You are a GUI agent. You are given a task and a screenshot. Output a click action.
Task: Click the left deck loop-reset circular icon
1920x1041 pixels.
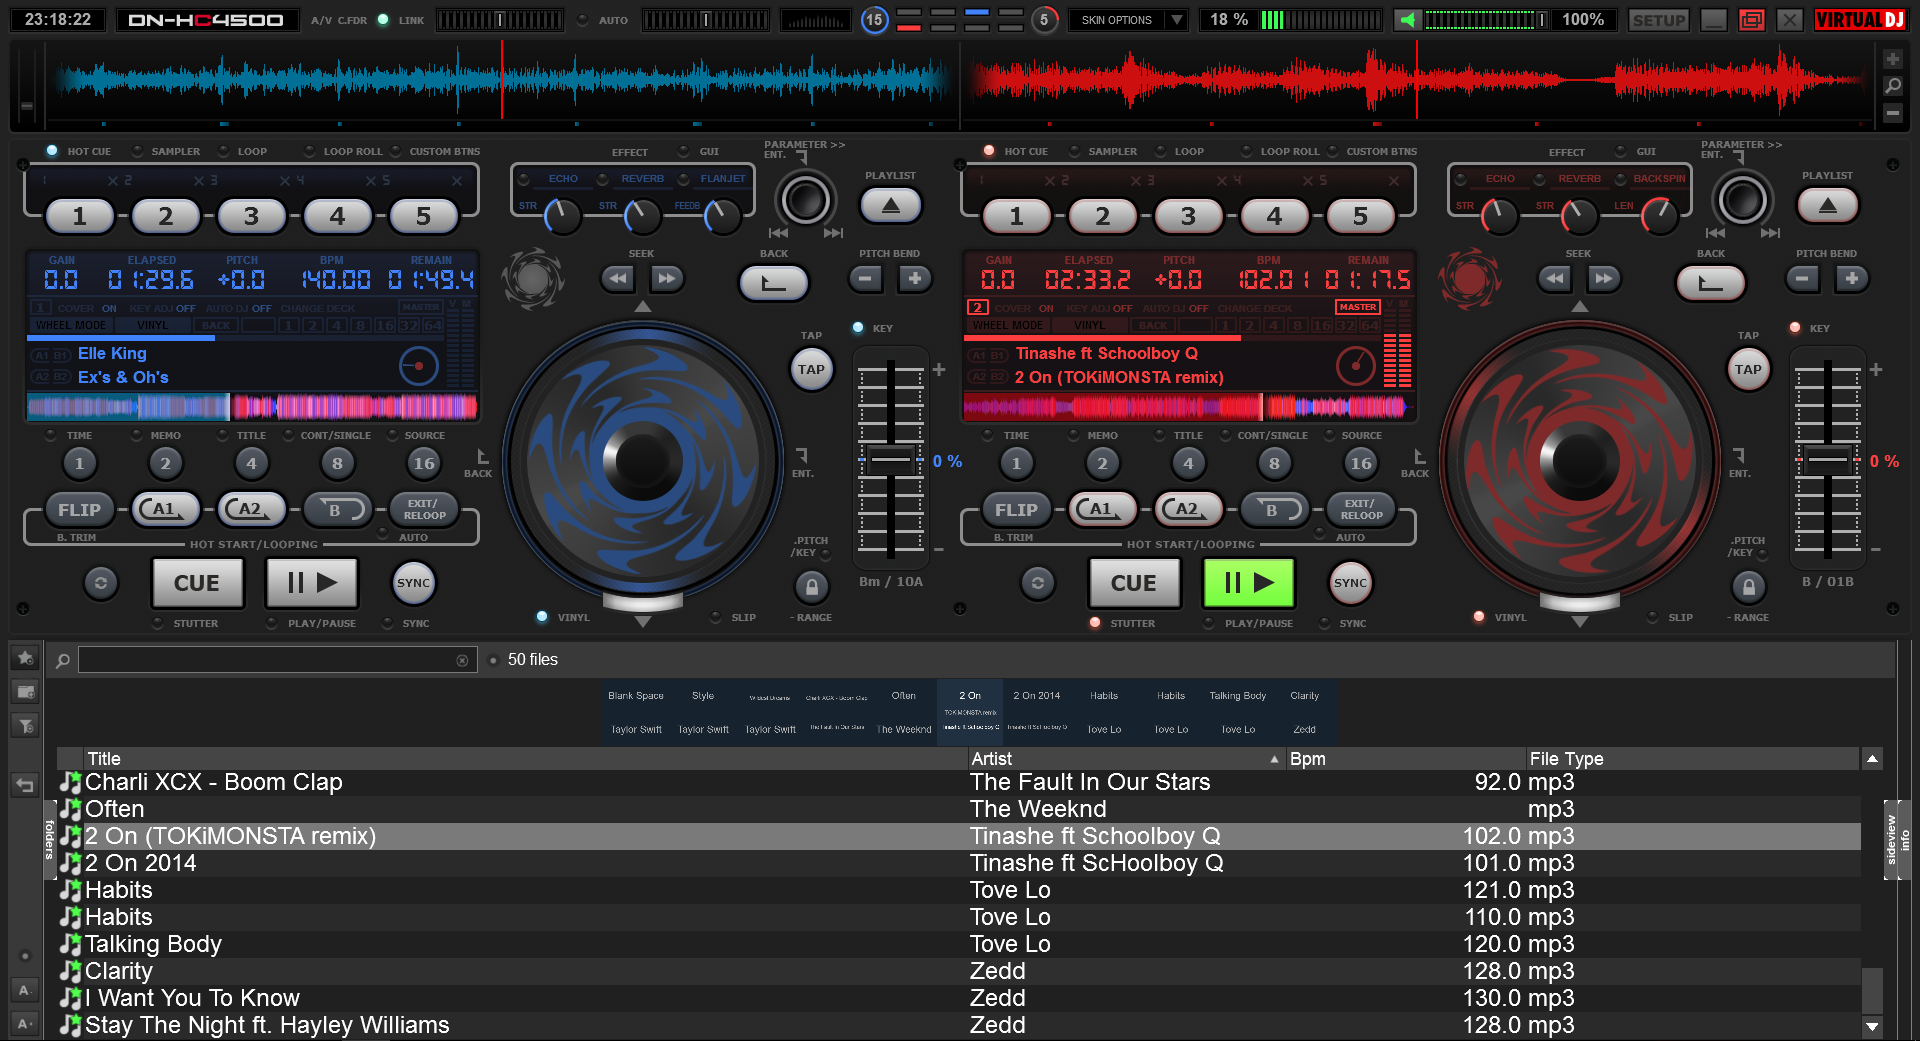click(101, 583)
